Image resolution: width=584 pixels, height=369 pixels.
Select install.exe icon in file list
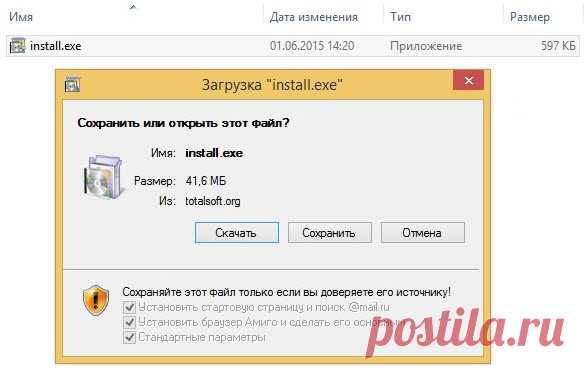click(17, 46)
